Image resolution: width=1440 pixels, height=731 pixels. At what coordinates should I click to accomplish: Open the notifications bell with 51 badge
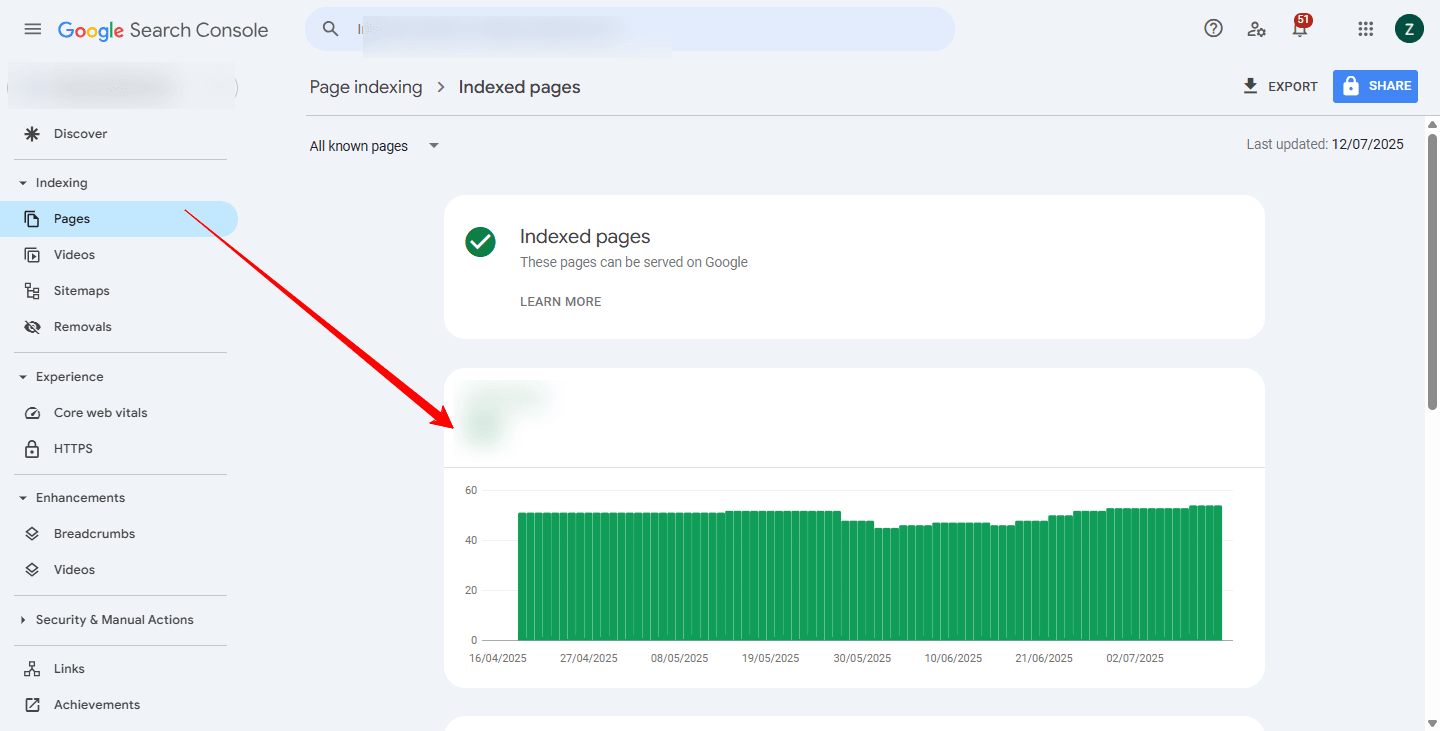1300,27
